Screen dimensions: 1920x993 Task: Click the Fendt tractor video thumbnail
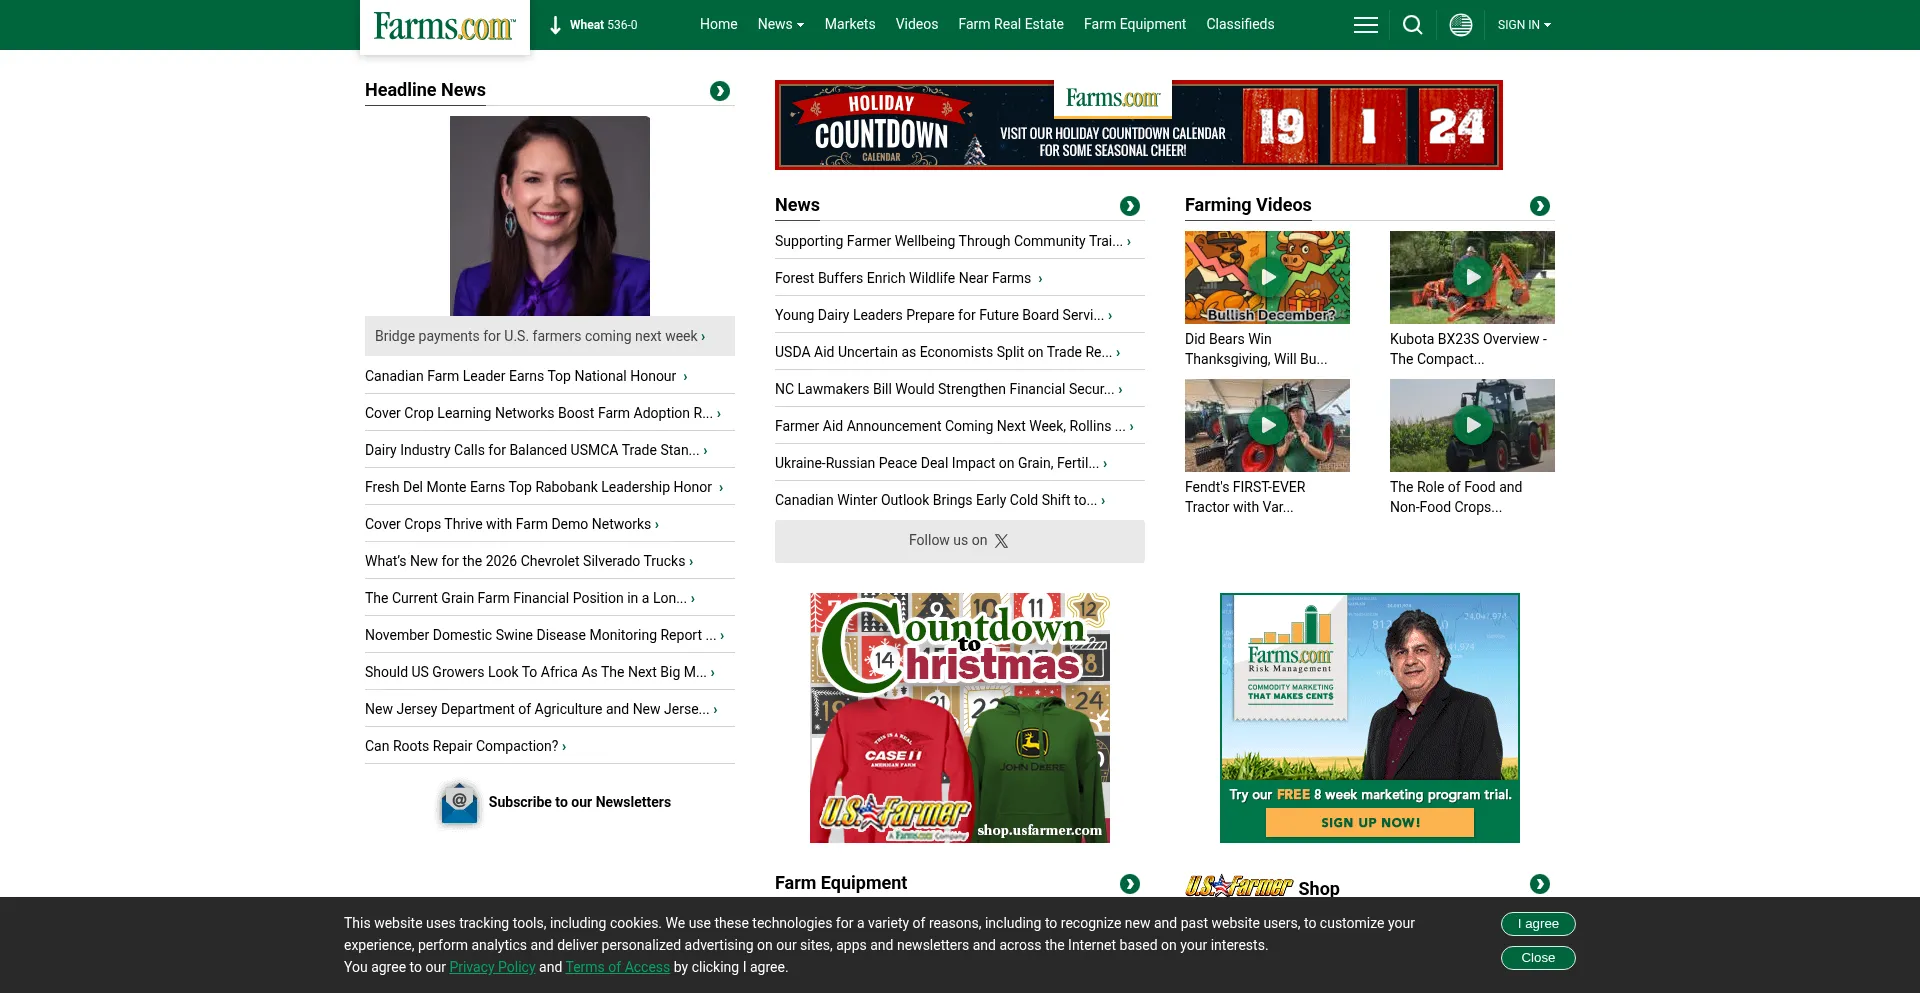click(1267, 425)
